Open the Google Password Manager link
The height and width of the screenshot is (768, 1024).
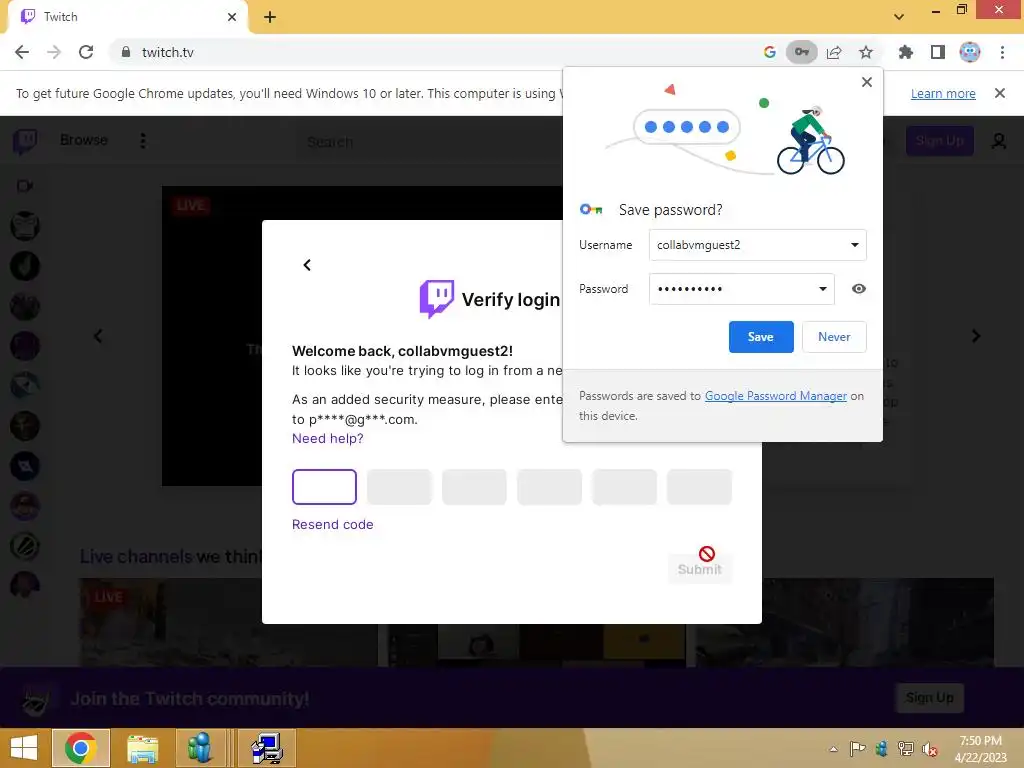tap(776, 396)
